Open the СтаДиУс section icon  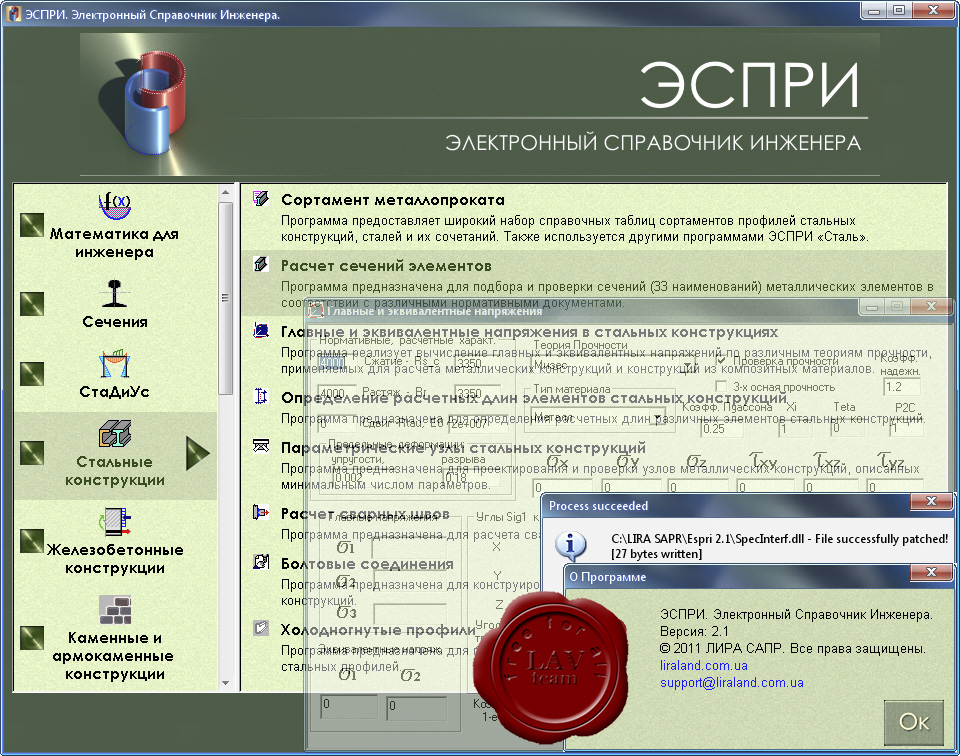[114, 364]
